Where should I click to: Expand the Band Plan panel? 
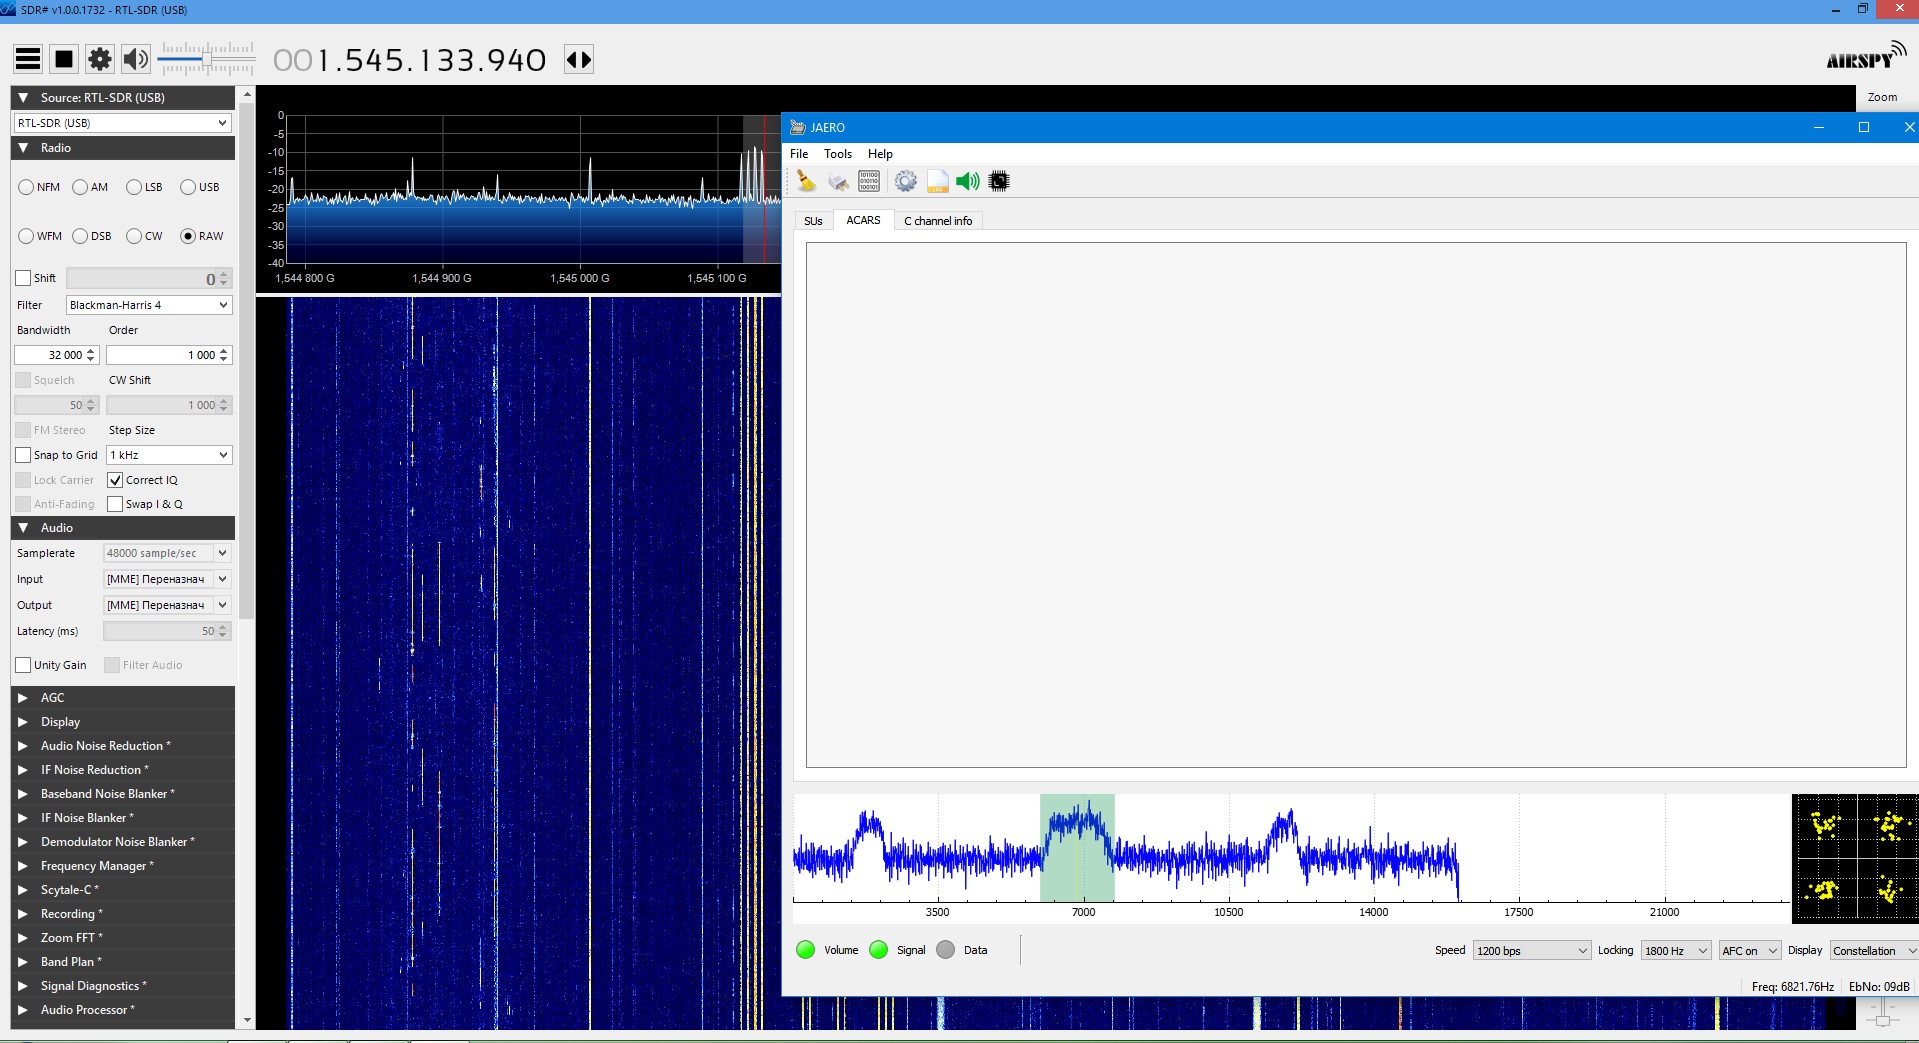[123, 962]
